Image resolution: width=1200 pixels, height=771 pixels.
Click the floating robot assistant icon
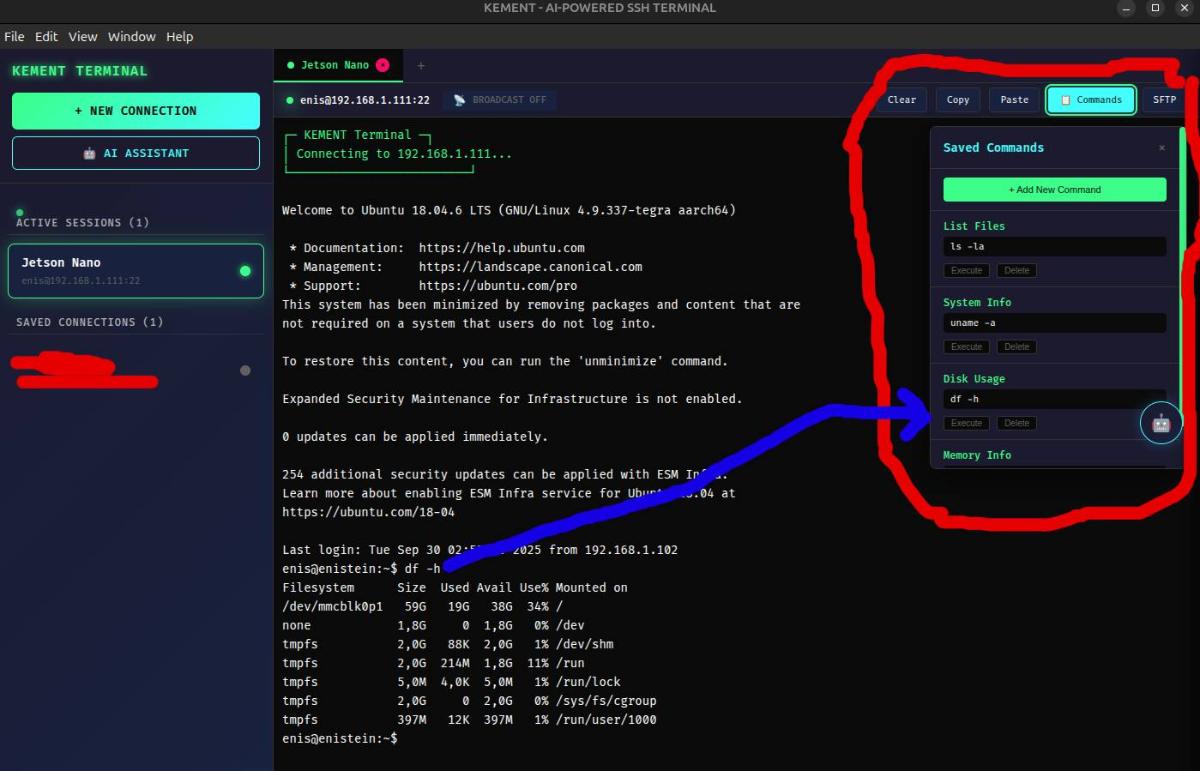[x=1161, y=423]
